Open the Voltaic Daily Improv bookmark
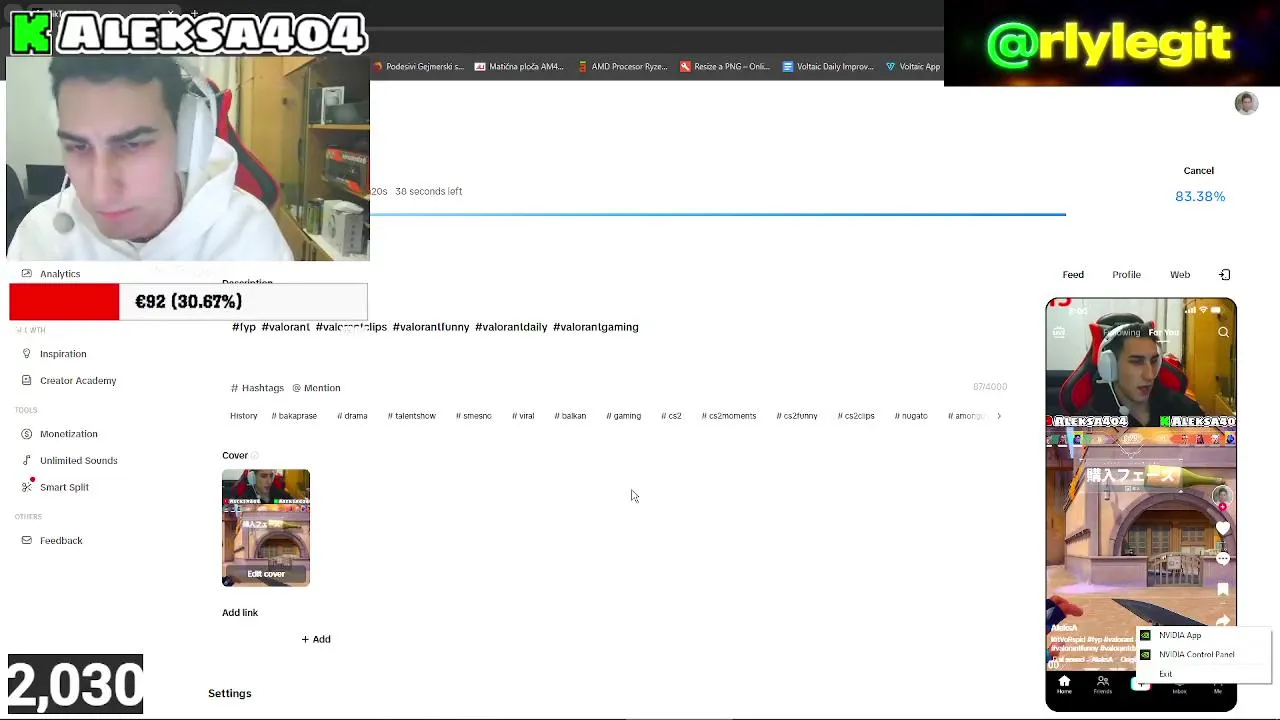Screen dimensions: 1280x720 click(828, 67)
